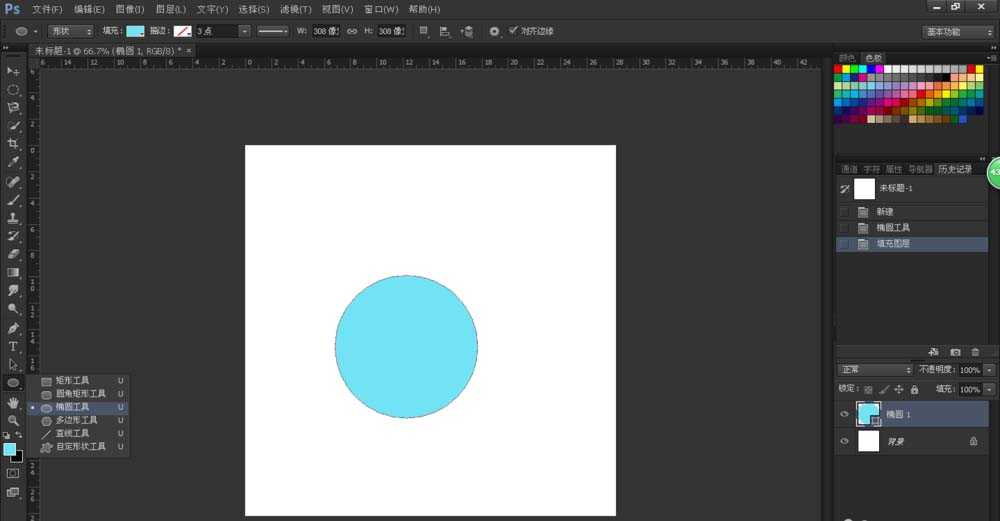1000x521 pixels.
Task: Open the geometry options gear icon
Action: pyautogui.click(x=494, y=31)
